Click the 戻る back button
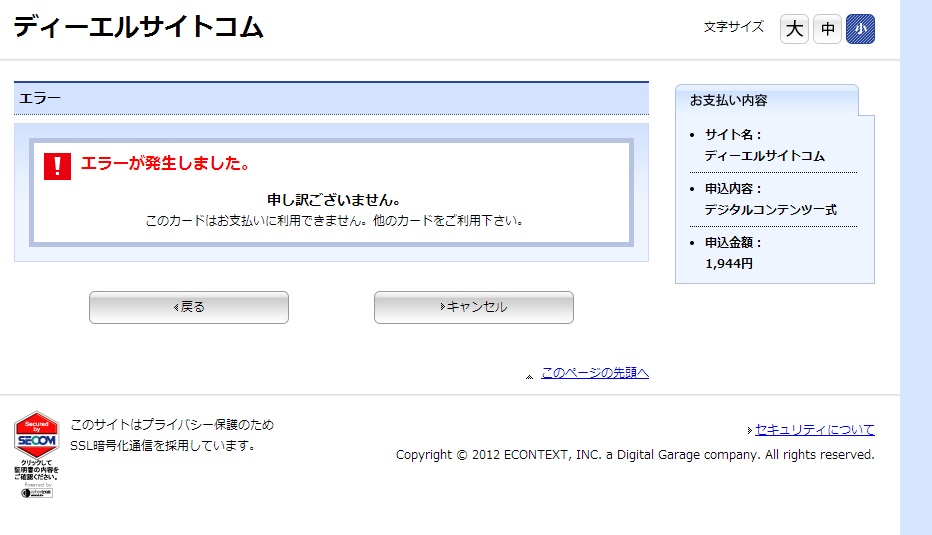 coord(189,307)
